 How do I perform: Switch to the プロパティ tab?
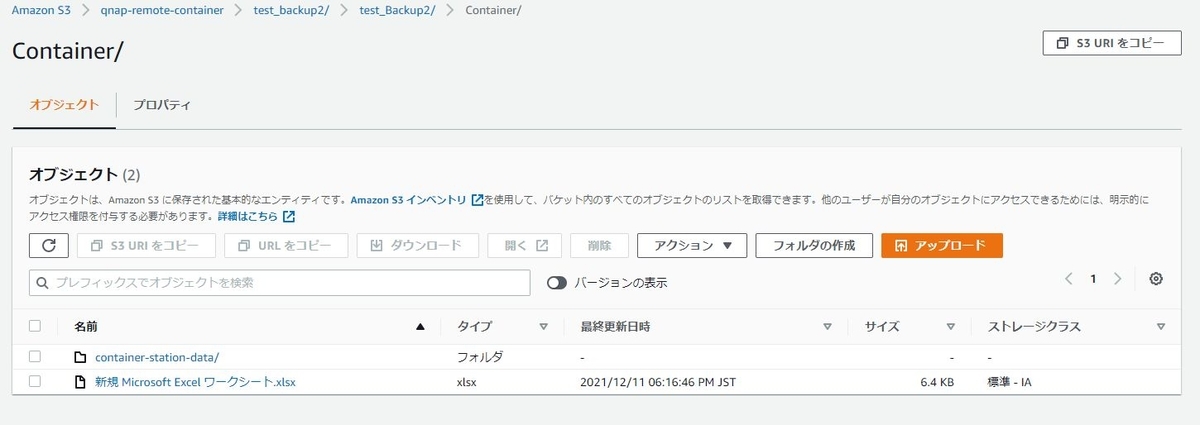pos(162,105)
